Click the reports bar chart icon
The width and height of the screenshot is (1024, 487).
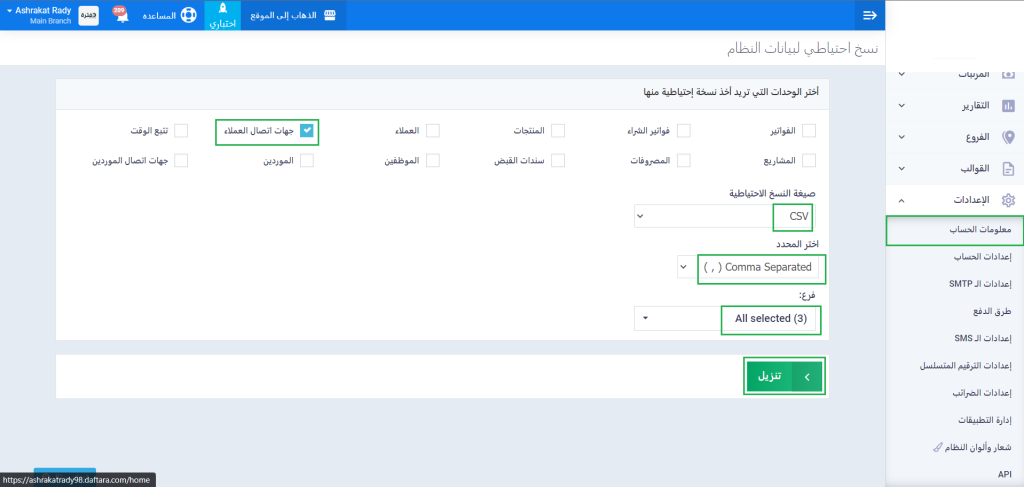point(1008,106)
